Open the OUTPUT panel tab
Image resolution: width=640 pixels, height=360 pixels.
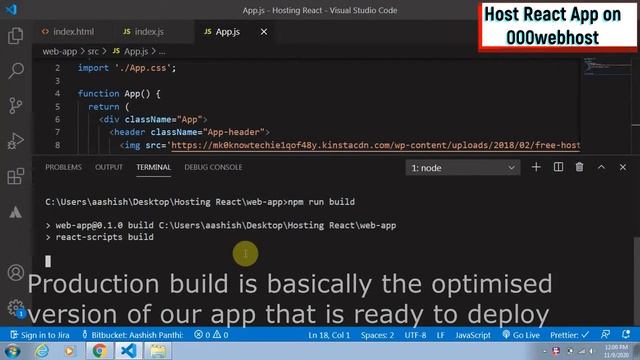109,167
